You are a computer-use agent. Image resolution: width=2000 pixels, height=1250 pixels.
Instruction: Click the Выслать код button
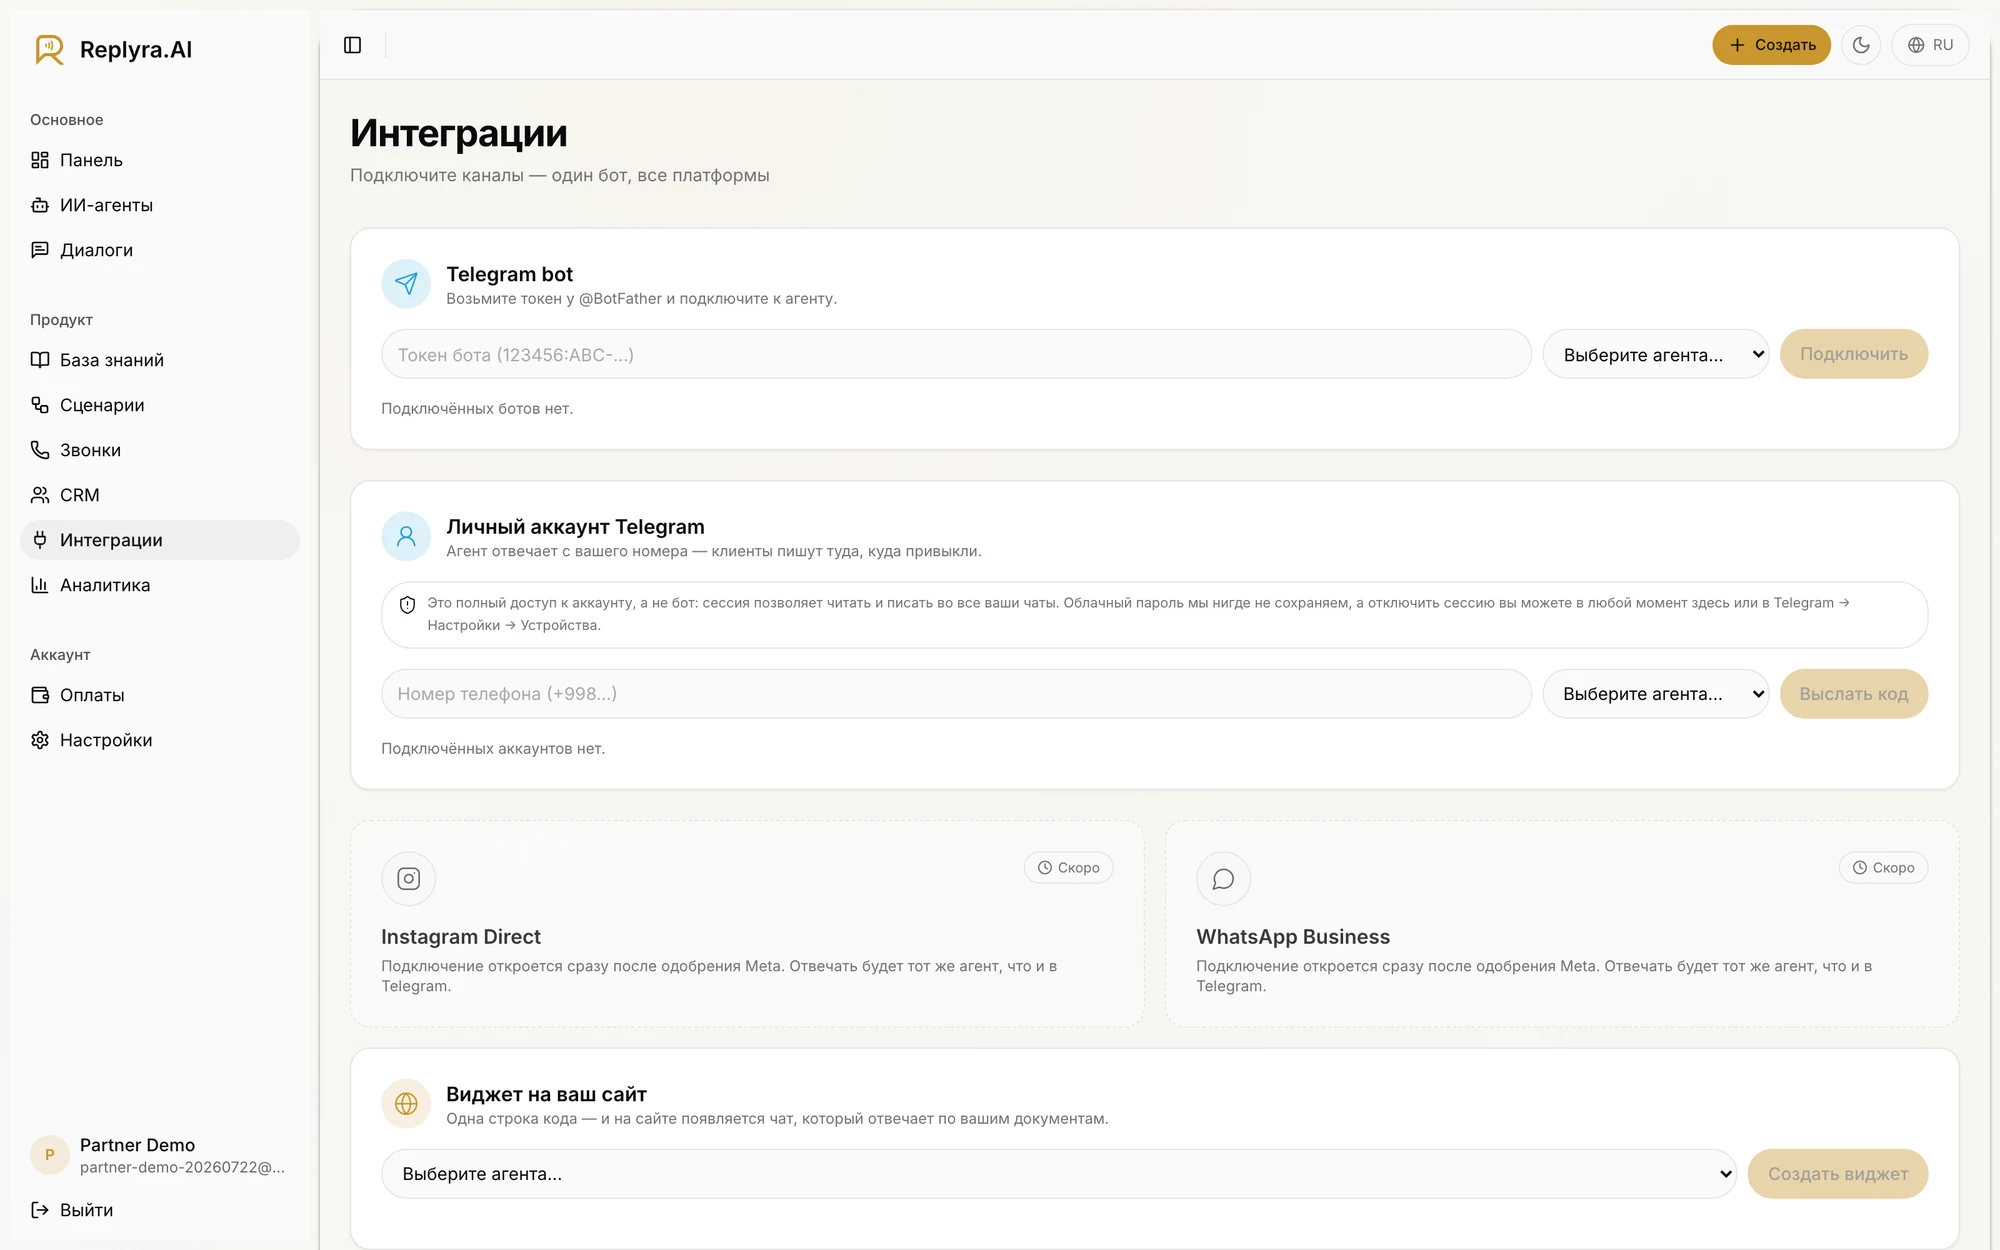tap(1854, 694)
